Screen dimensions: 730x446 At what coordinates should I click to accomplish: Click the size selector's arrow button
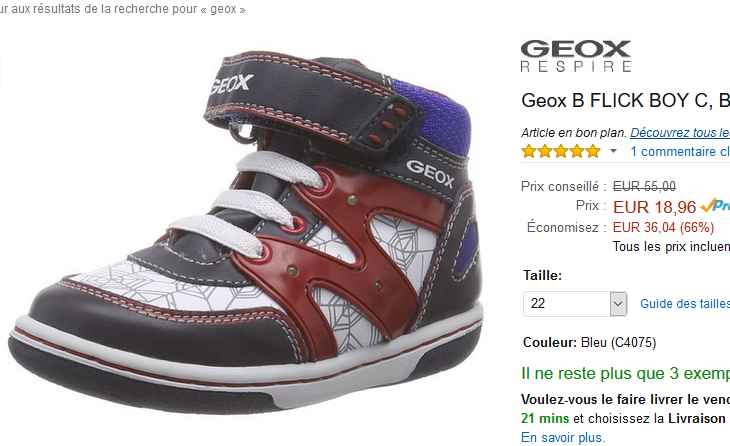pos(618,304)
